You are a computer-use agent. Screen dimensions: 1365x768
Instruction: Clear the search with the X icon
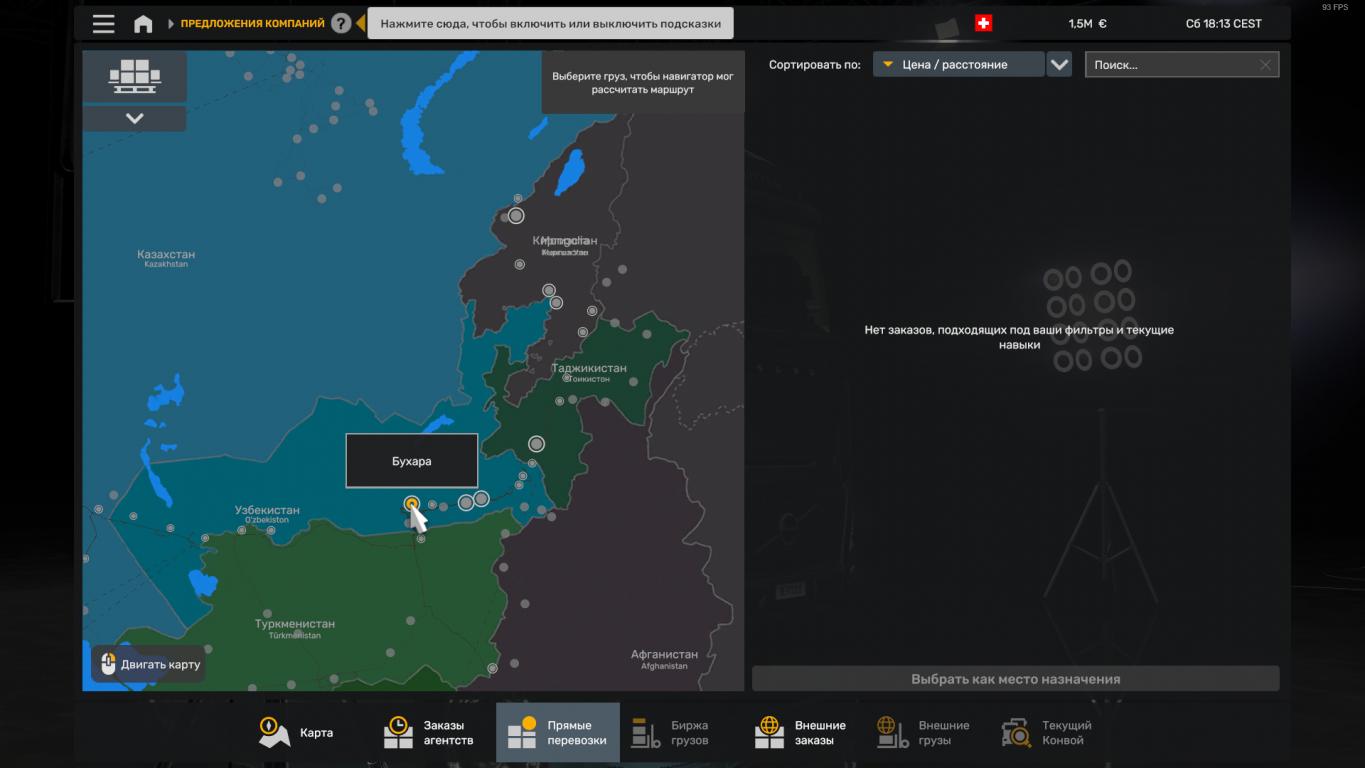(1265, 65)
